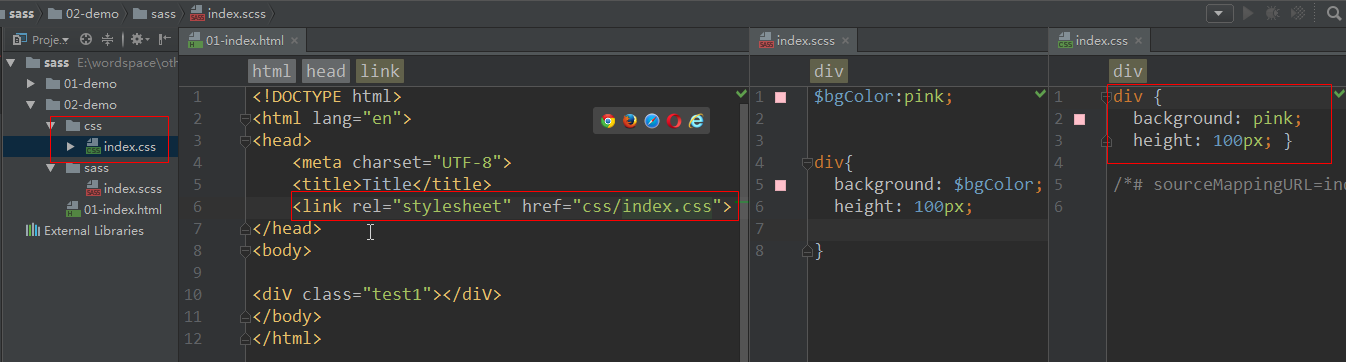Close the index.css tab
Screen dimensions: 1346x362
(x=1139, y=42)
